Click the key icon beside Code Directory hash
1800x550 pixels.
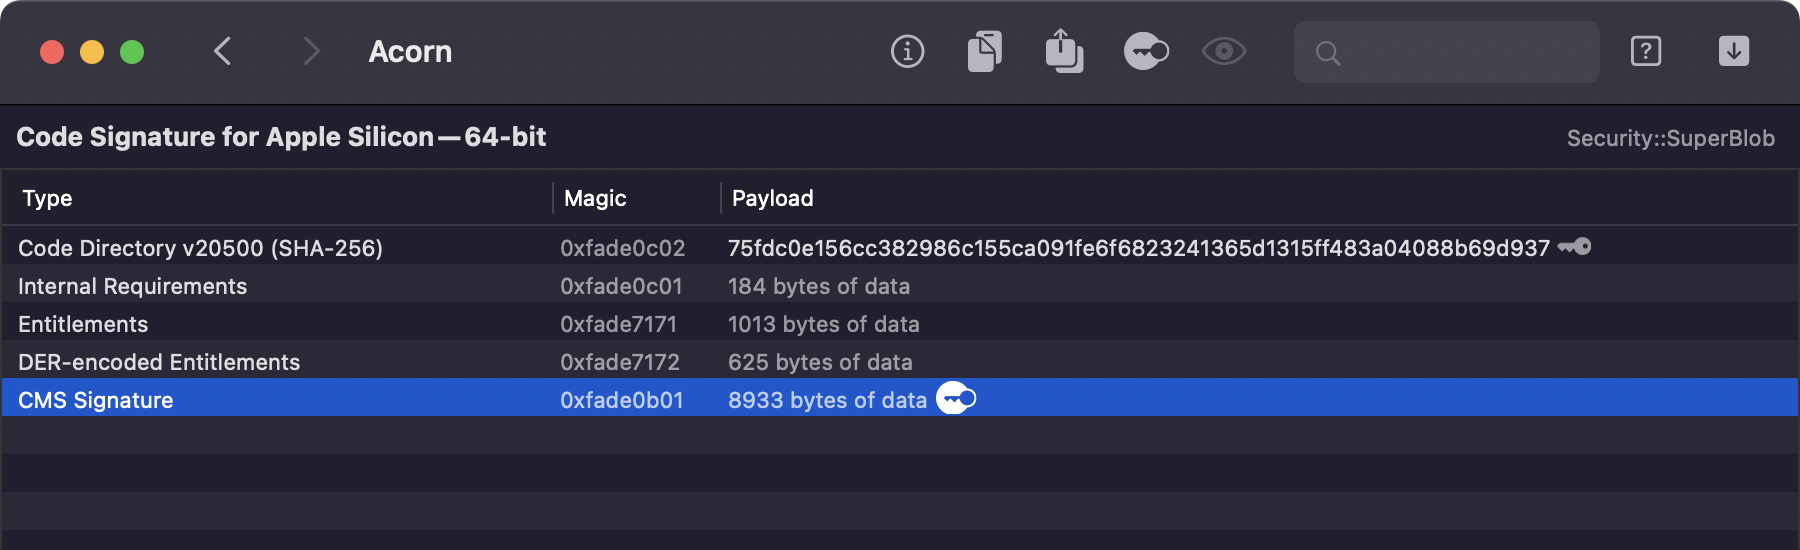pos(1575,247)
